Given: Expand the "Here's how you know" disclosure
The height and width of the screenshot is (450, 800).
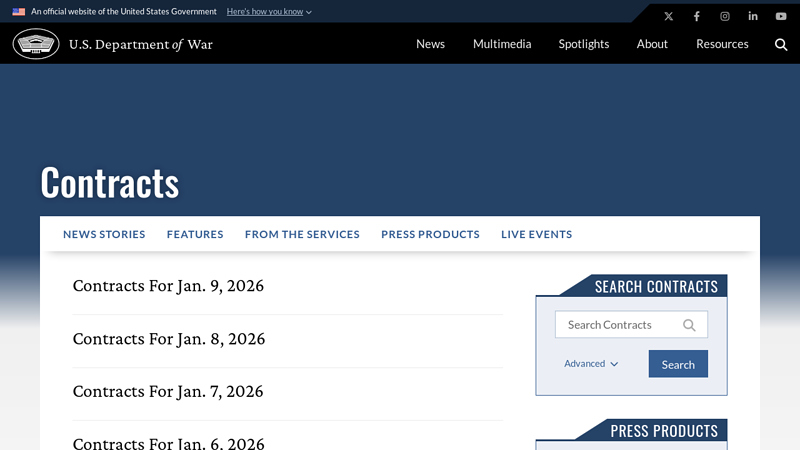Looking at the screenshot, I should point(269,12).
